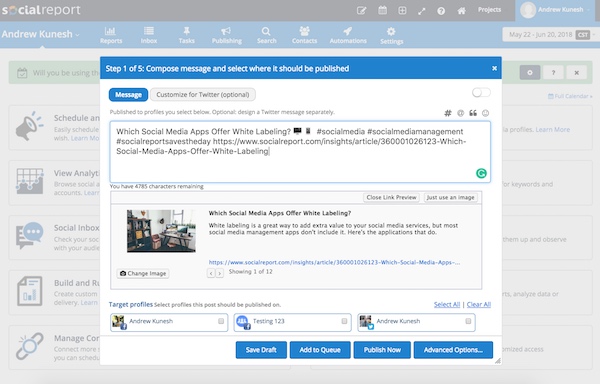This screenshot has width=600, height=384.
Task: Open the Inbox section
Action: 149,35
